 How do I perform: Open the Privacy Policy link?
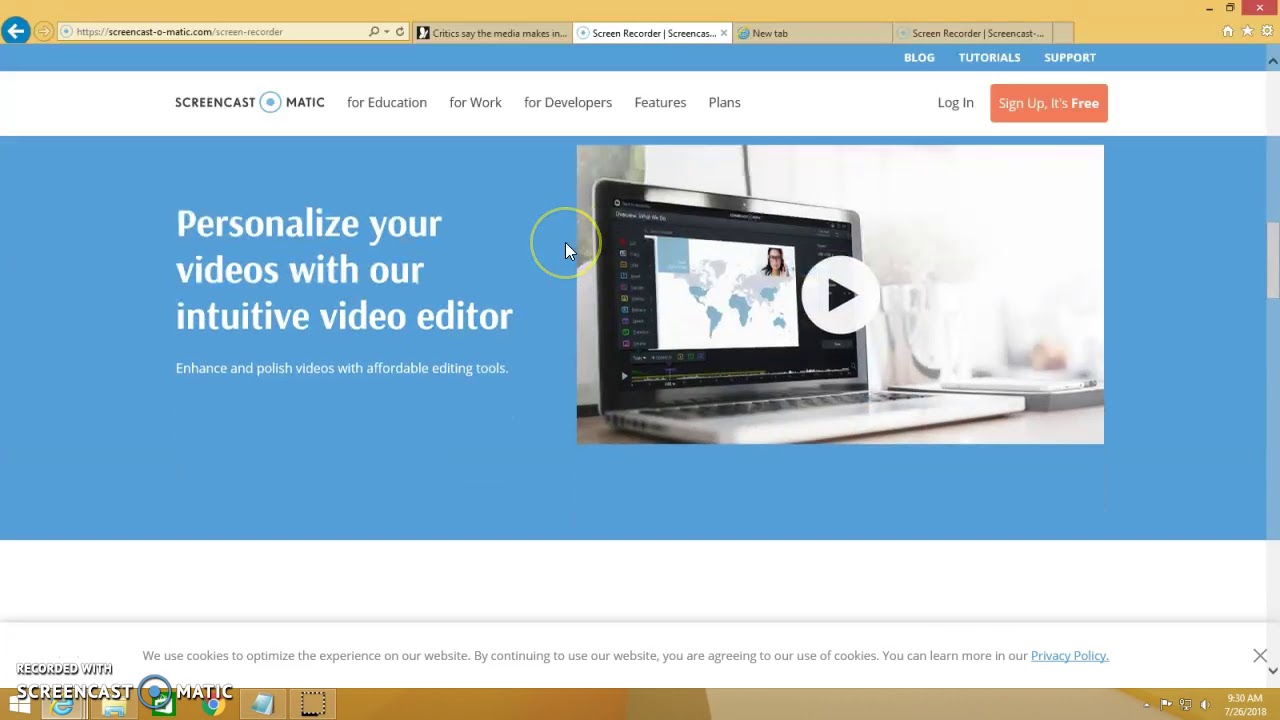click(x=1069, y=655)
